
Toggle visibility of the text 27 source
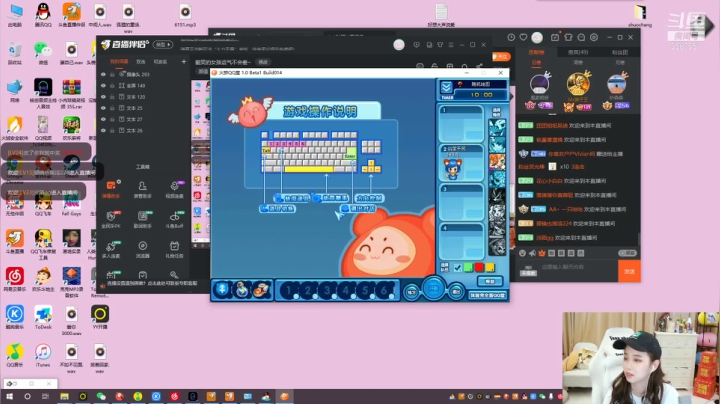click(103, 119)
